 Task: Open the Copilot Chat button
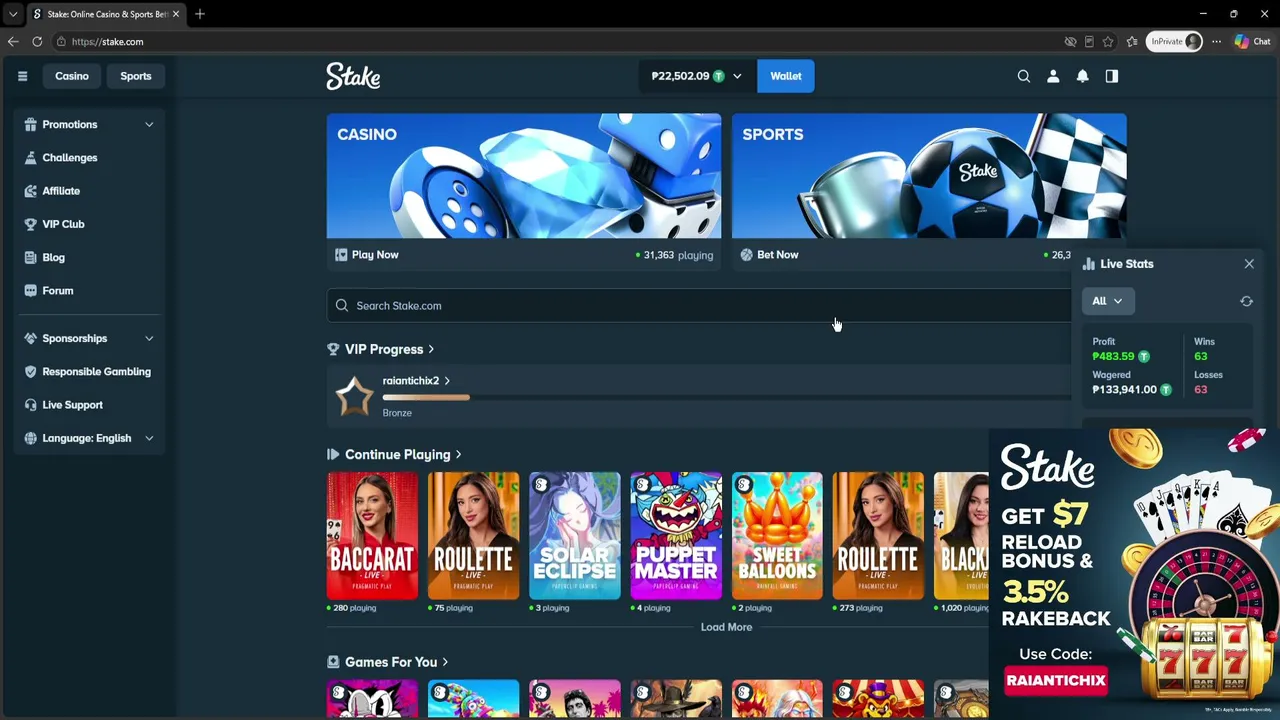(x=1253, y=41)
